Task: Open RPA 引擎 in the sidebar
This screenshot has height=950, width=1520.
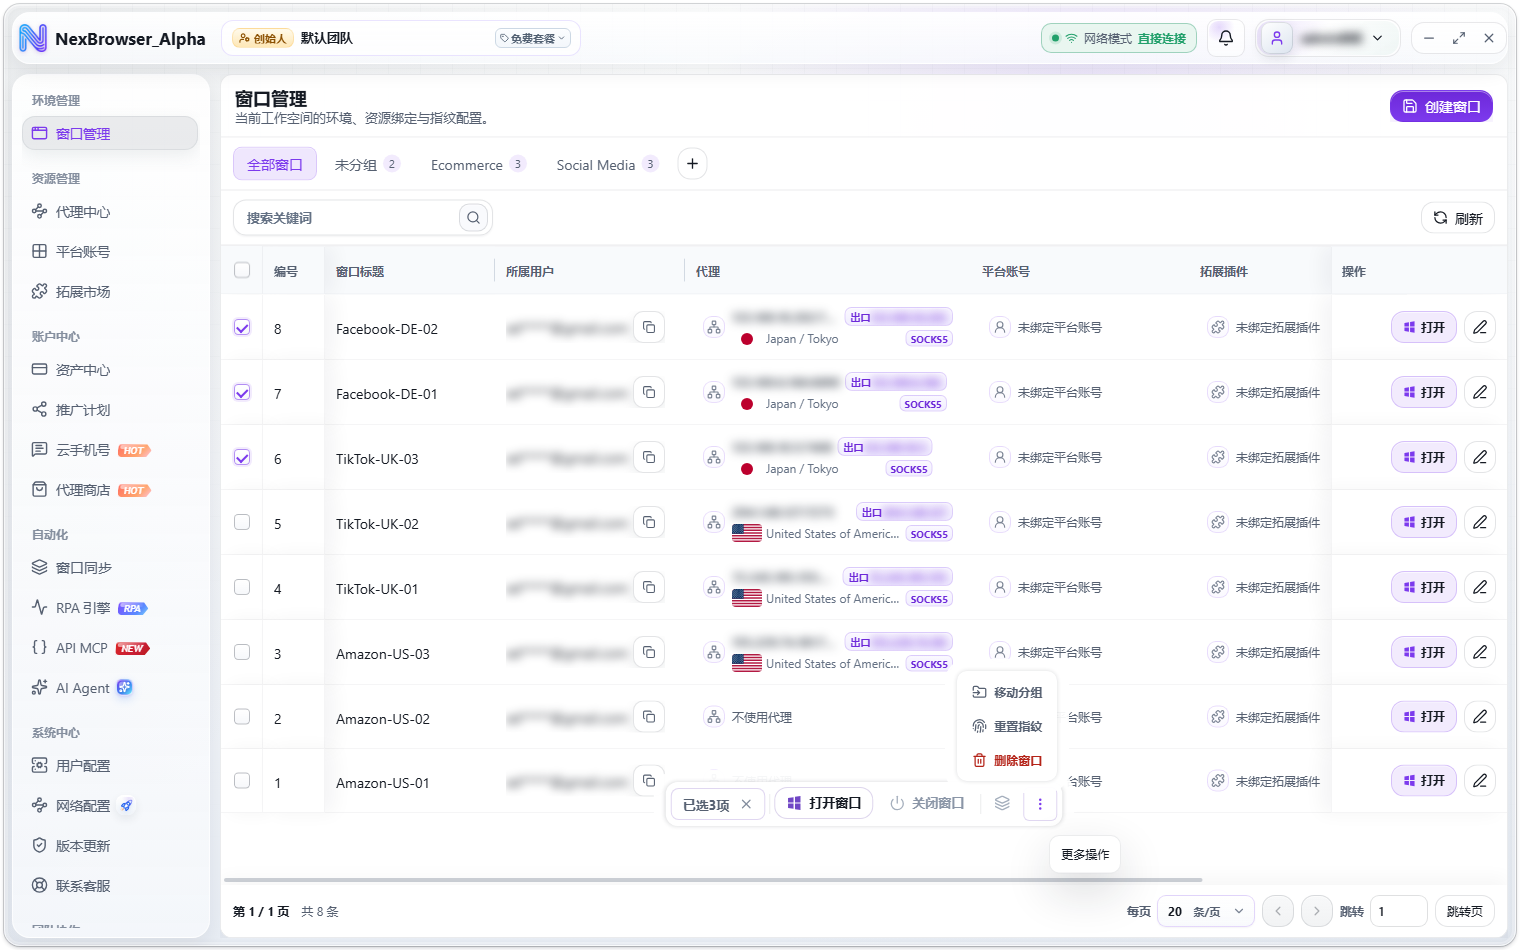Action: click(110, 608)
